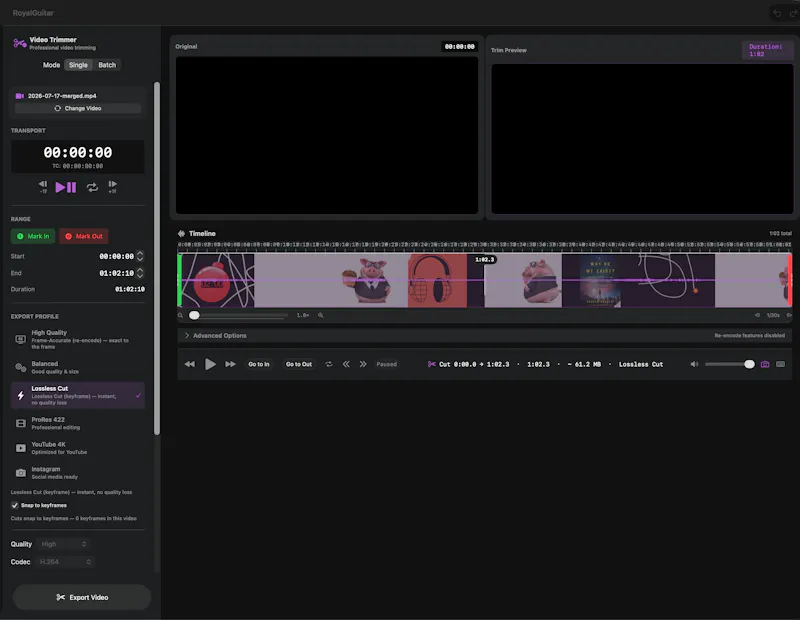Toggle loop in bottom playback bar
Screen dimensions: 800x620
(329, 364)
